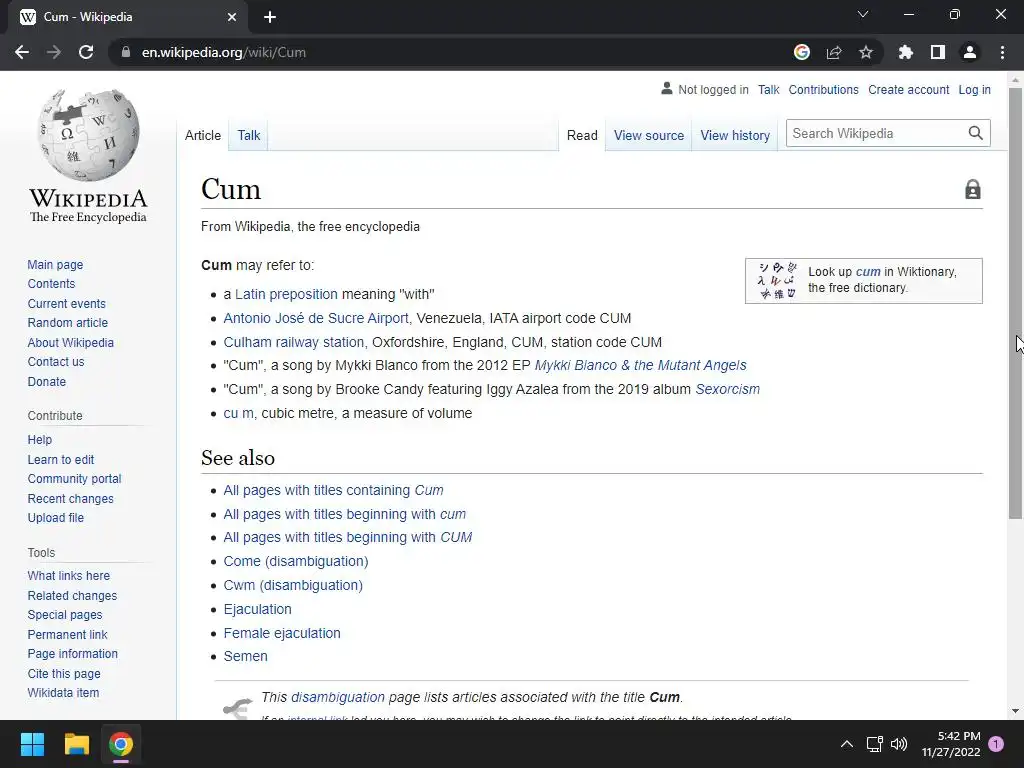Open the View history tab

point(735,135)
